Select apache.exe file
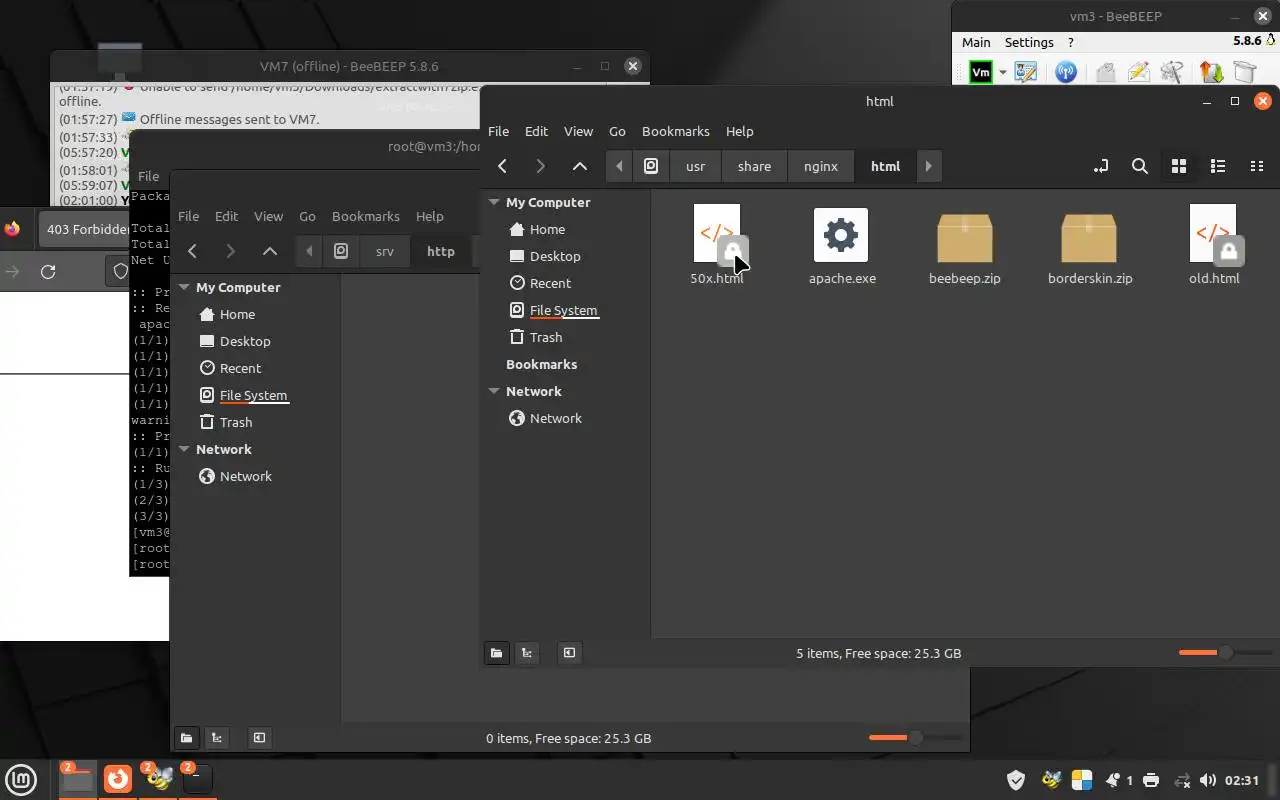The image size is (1280, 800). pyautogui.click(x=842, y=246)
